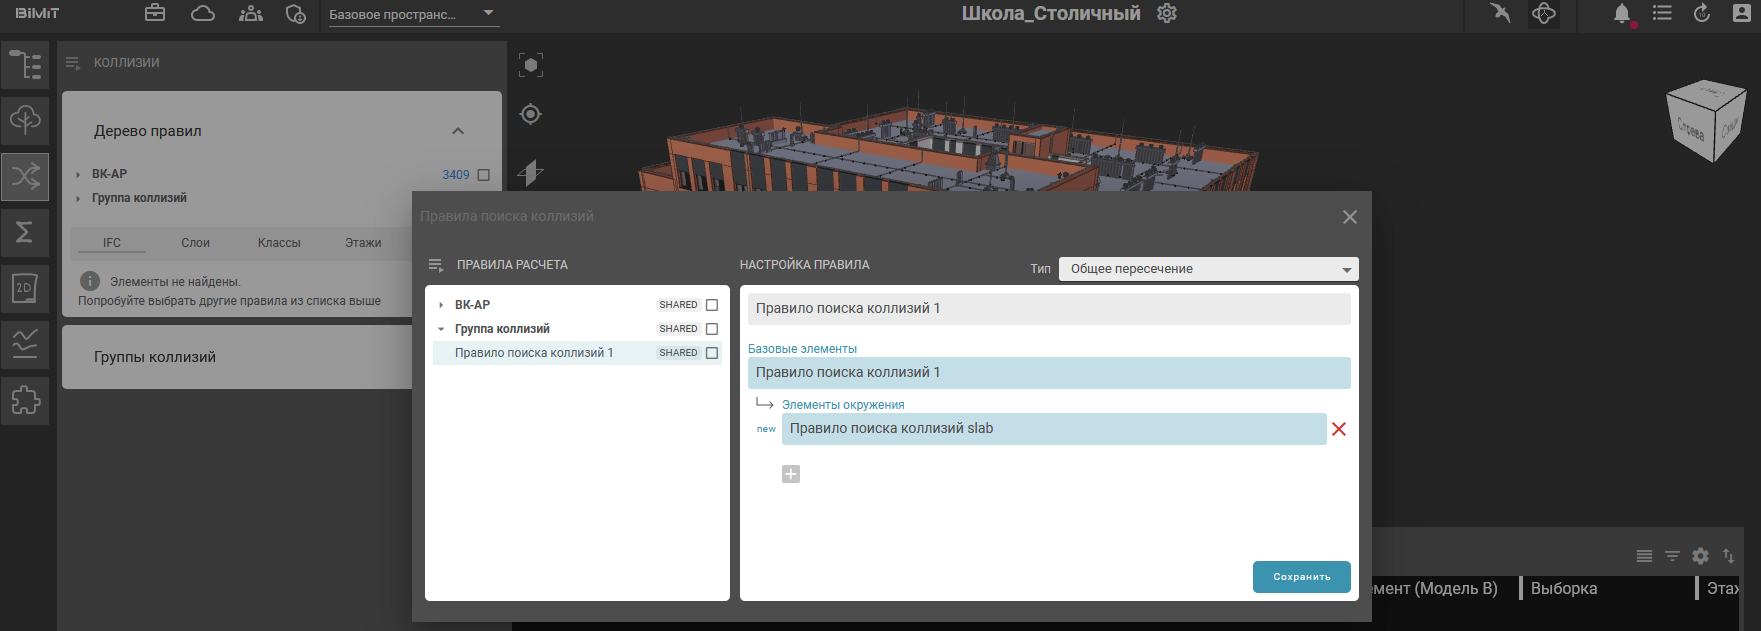The image size is (1761, 631).
Task: Open project settings gear next to Школа_Столичный
Action: (1167, 14)
